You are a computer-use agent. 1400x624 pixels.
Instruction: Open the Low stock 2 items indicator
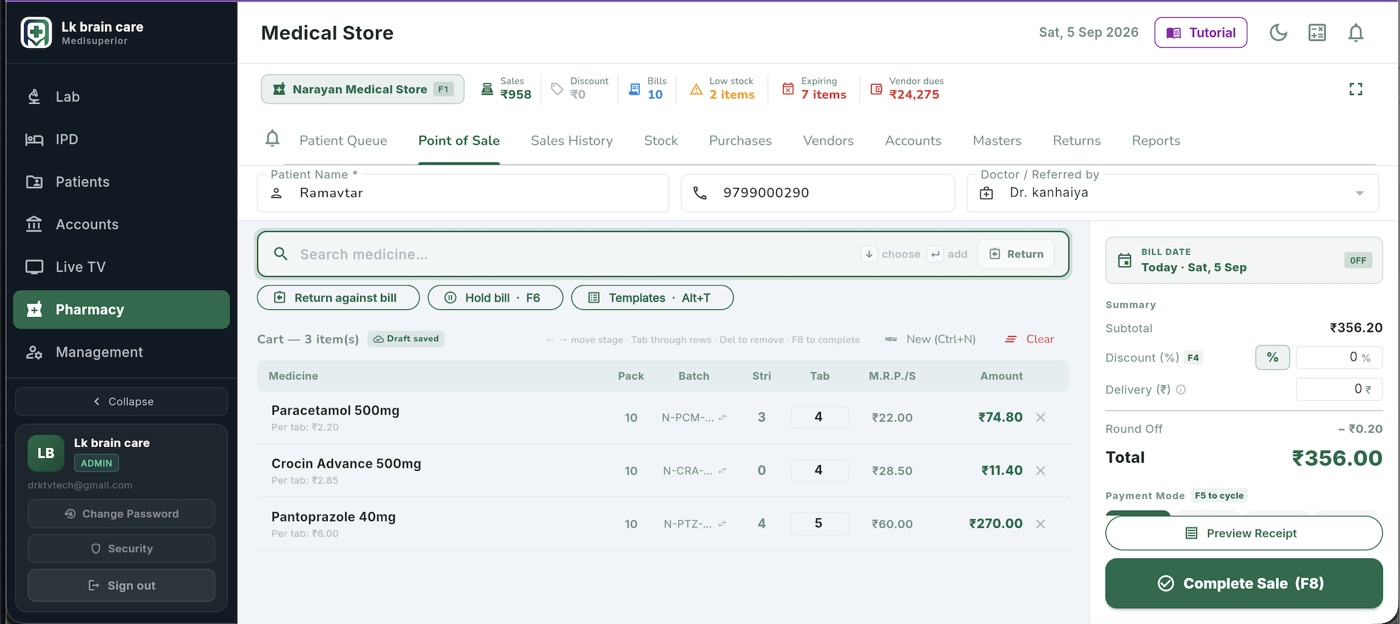coord(722,88)
